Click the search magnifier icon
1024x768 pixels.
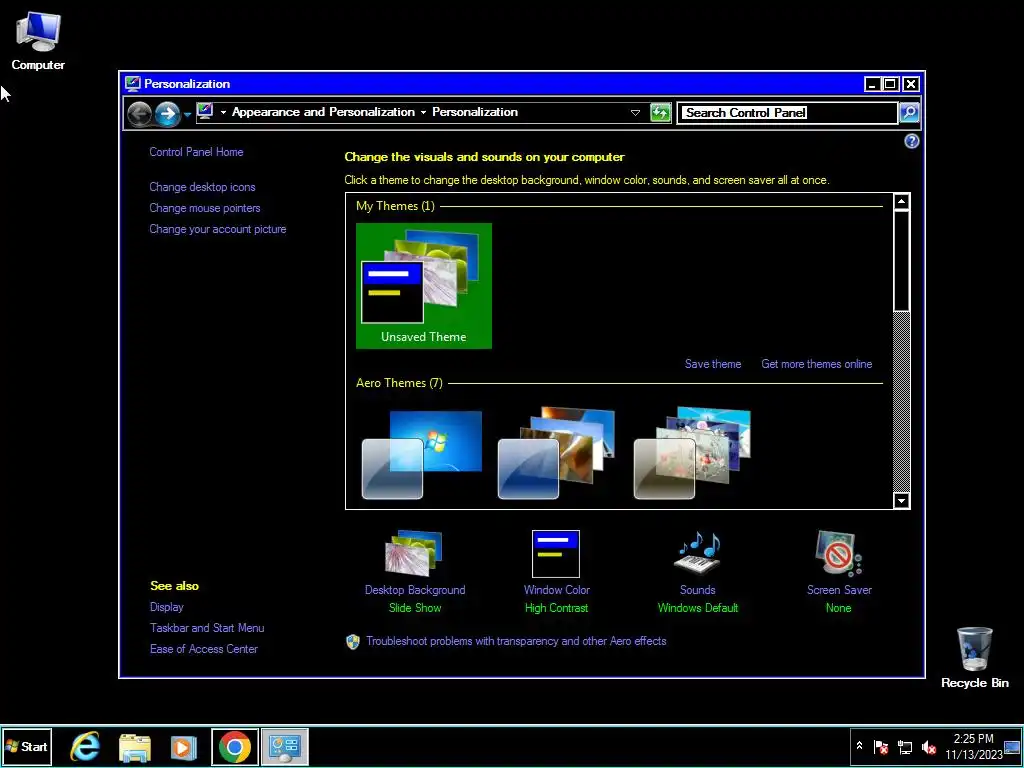(x=909, y=112)
